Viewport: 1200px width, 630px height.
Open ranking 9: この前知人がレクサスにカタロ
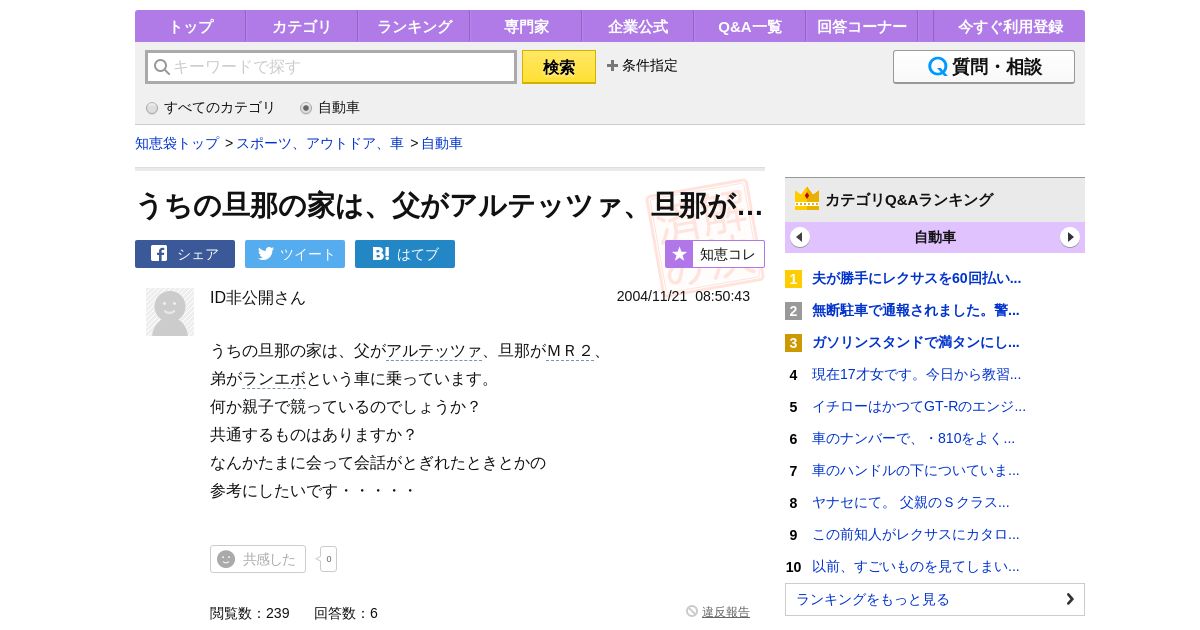[x=916, y=534]
